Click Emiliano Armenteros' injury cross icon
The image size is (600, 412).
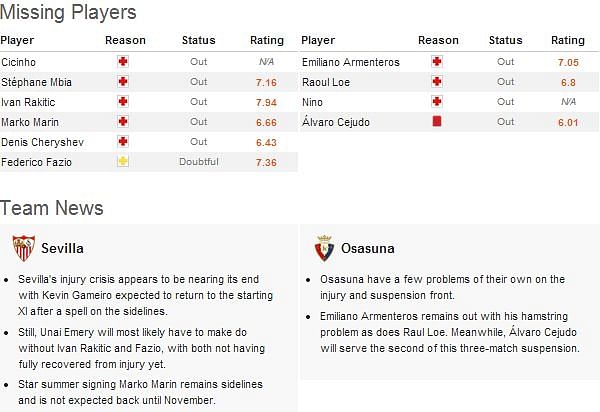(437, 62)
